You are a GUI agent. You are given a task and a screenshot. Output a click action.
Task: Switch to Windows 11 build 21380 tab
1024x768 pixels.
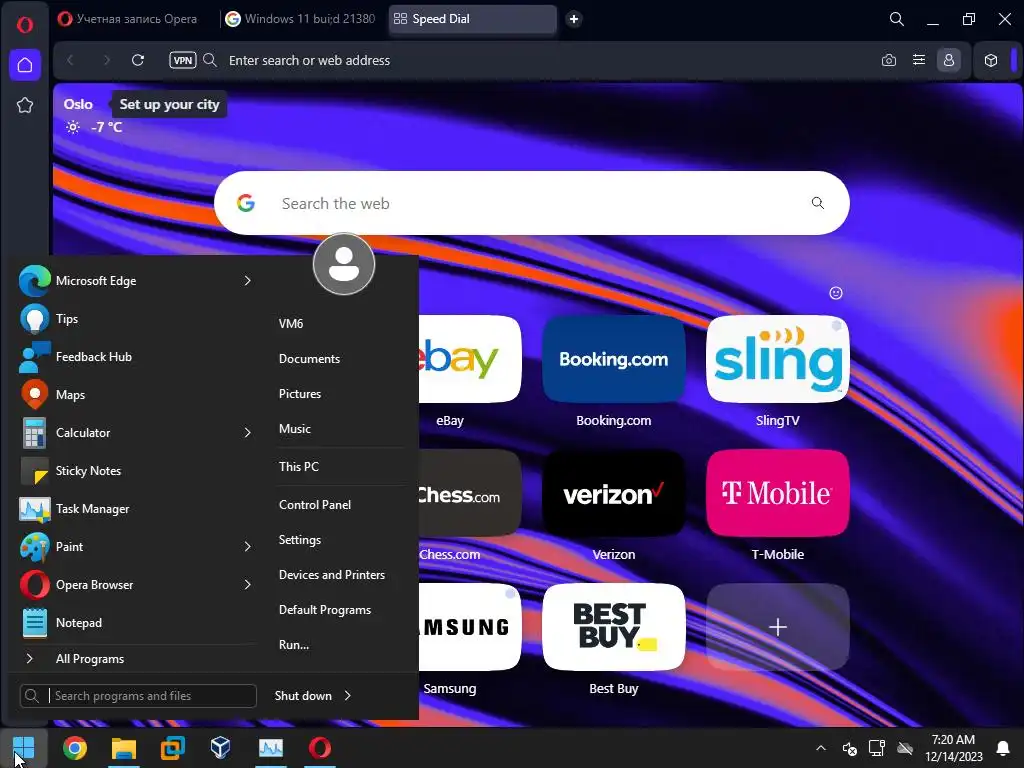click(x=300, y=19)
